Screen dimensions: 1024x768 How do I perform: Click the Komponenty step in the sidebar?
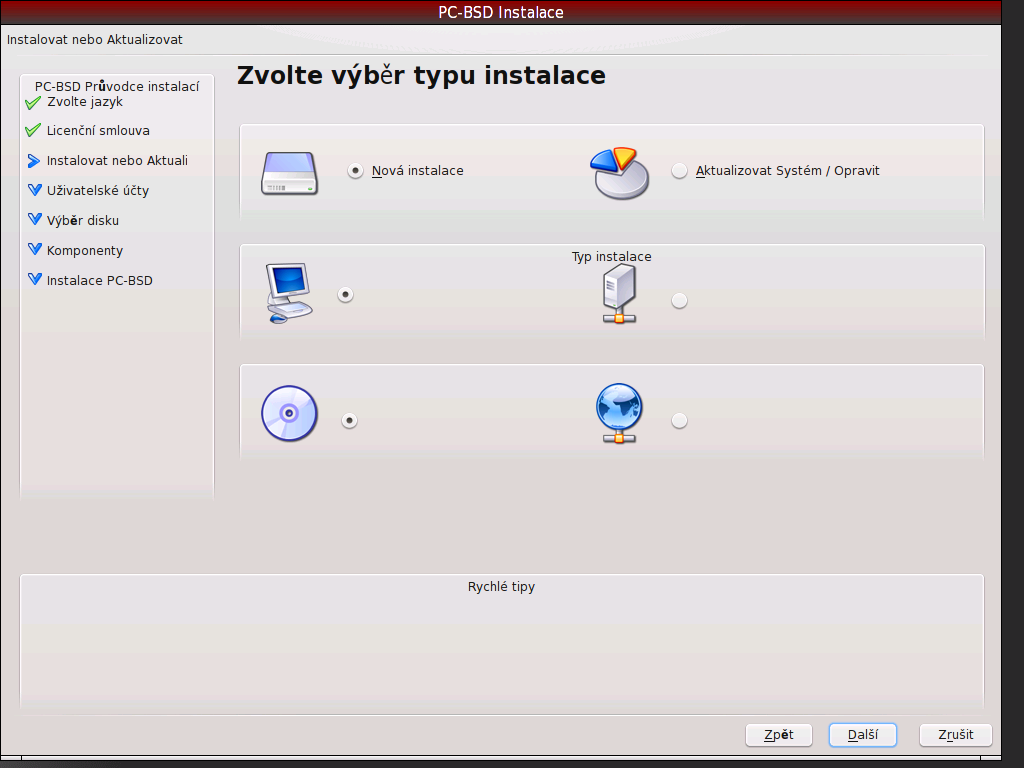coord(85,251)
